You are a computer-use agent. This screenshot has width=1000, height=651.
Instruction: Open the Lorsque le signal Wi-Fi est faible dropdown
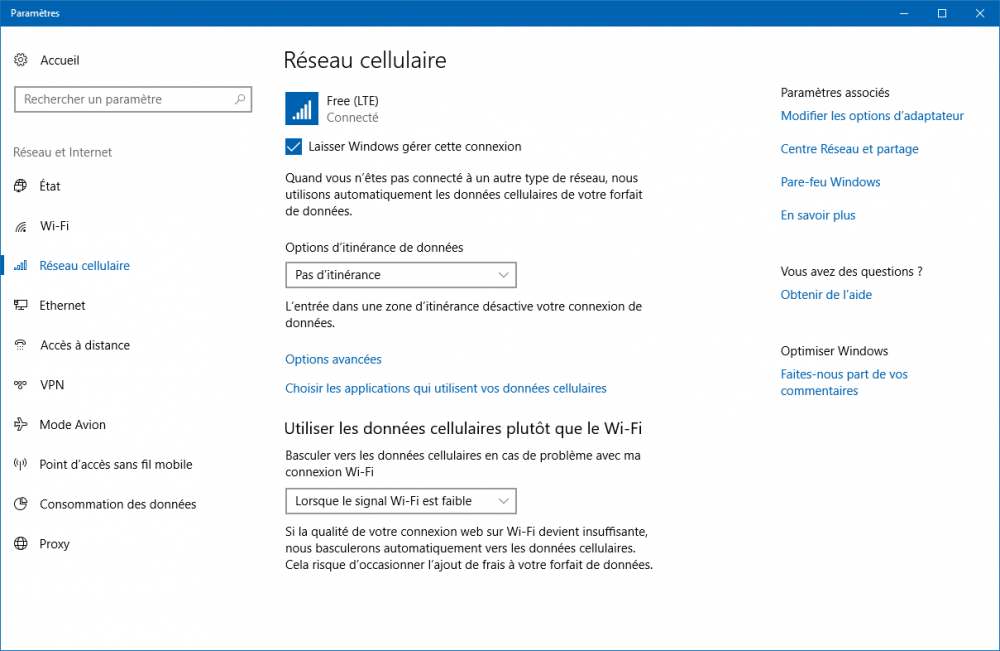tap(400, 500)
